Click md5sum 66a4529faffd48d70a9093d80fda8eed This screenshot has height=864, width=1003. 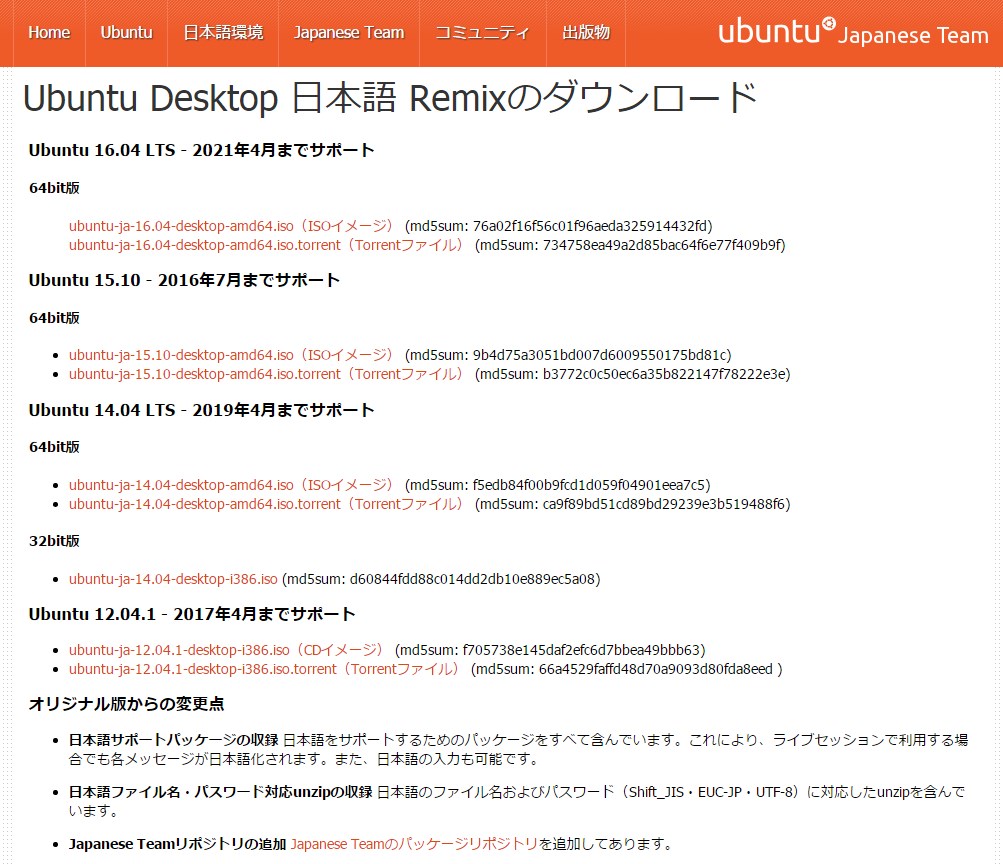[x=656, y=669]
